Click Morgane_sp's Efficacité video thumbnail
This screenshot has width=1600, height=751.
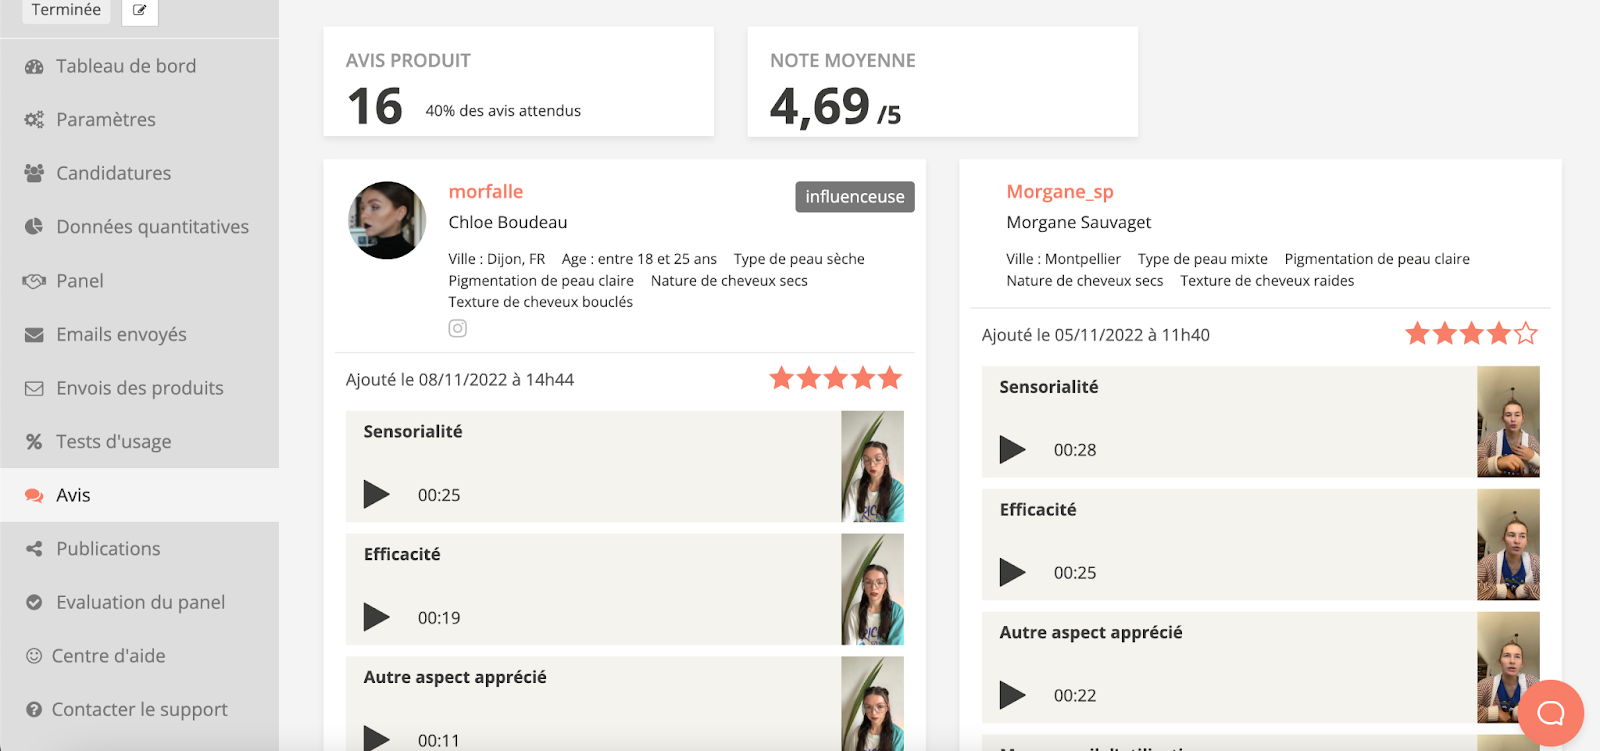(x=1508, y=544)
